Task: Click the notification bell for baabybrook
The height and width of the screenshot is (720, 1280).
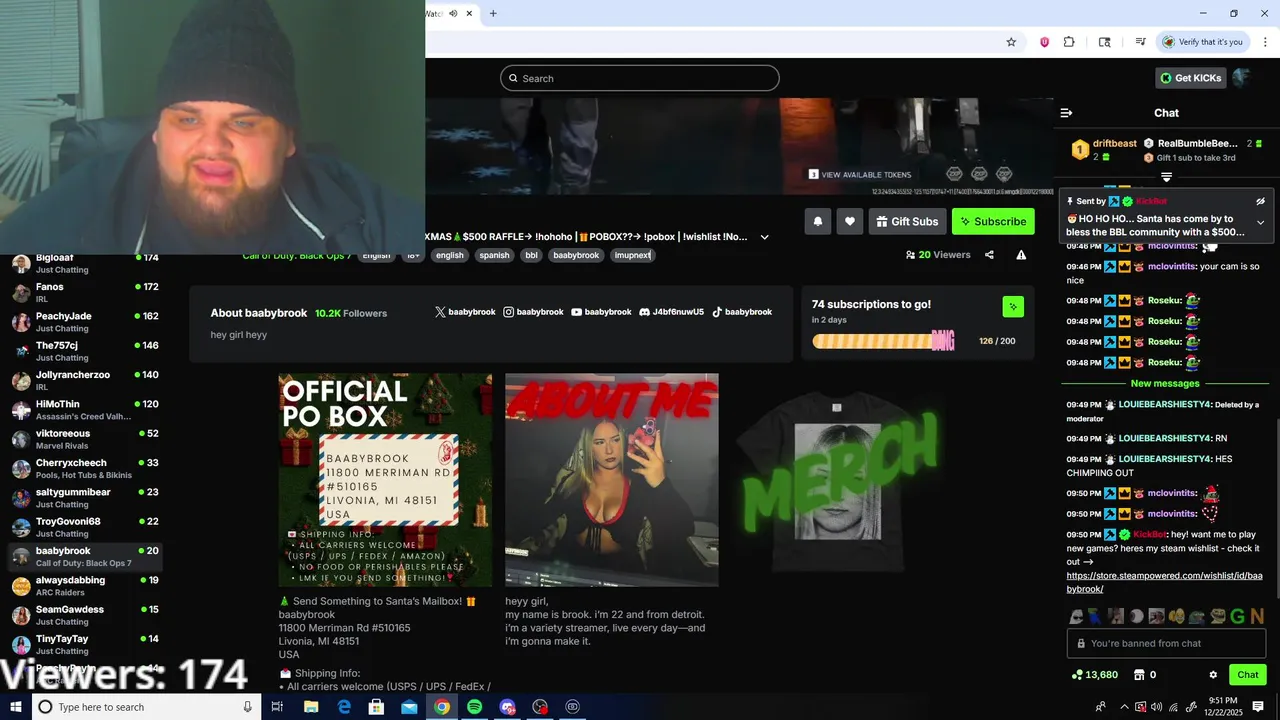Action: coord(817,221)
